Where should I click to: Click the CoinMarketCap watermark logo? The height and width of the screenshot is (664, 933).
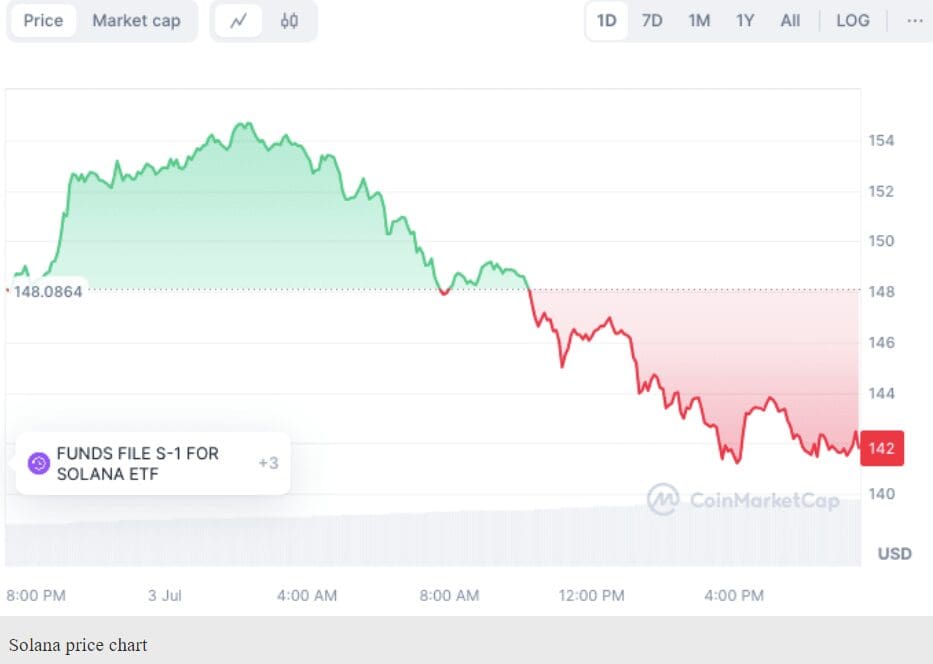(663, 501)
